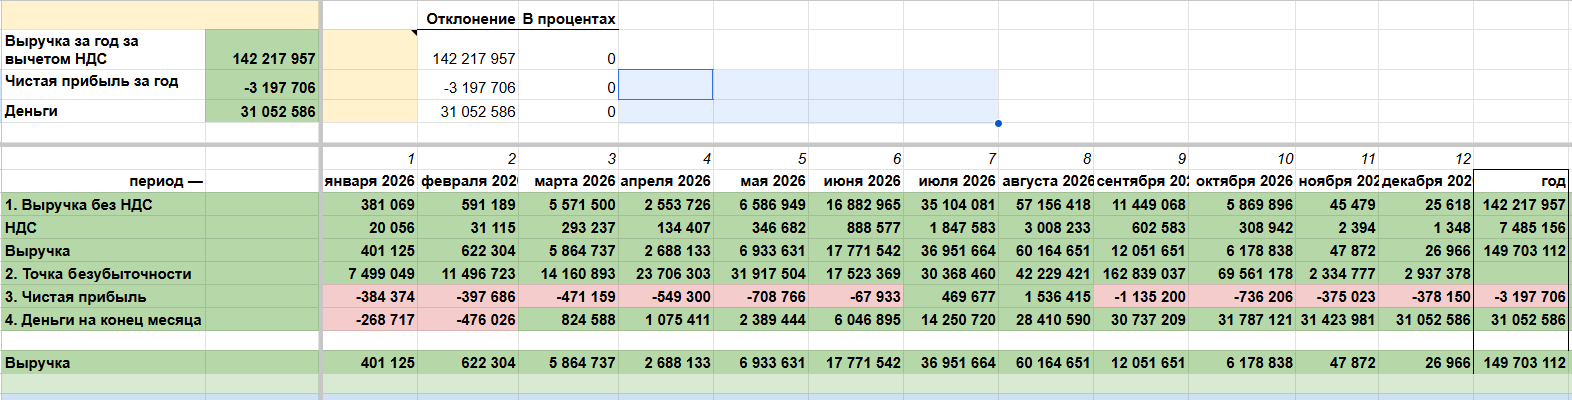Select the red cell with value -1 135 200
This screenshot has width=1572, height=400.
[x=1141, y=297]
